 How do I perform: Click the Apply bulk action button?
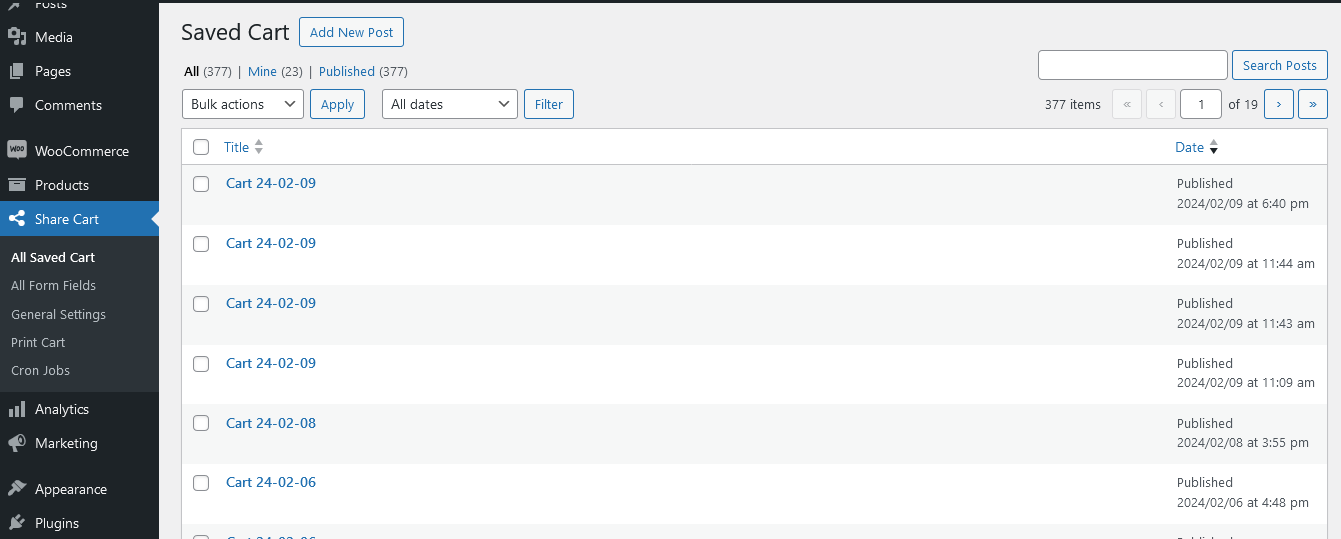point(337,104)
